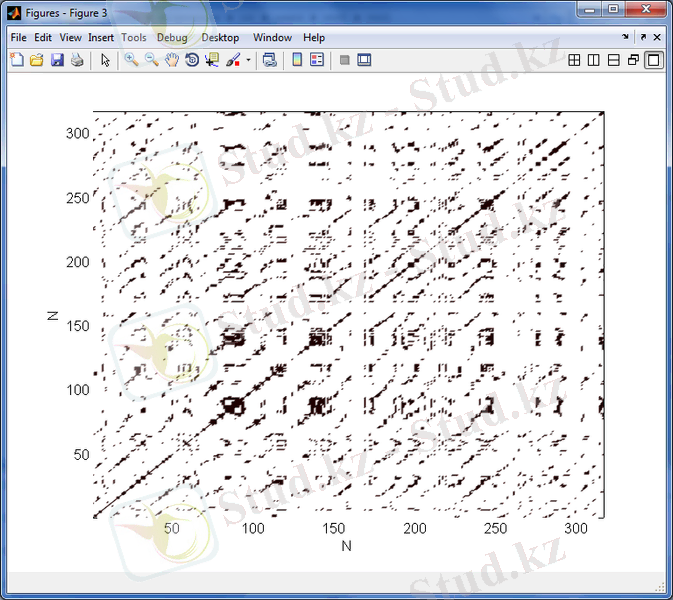This screenshot has height=600, width=673.
Task: Click the x-axis label N
Action: point(346,546)
